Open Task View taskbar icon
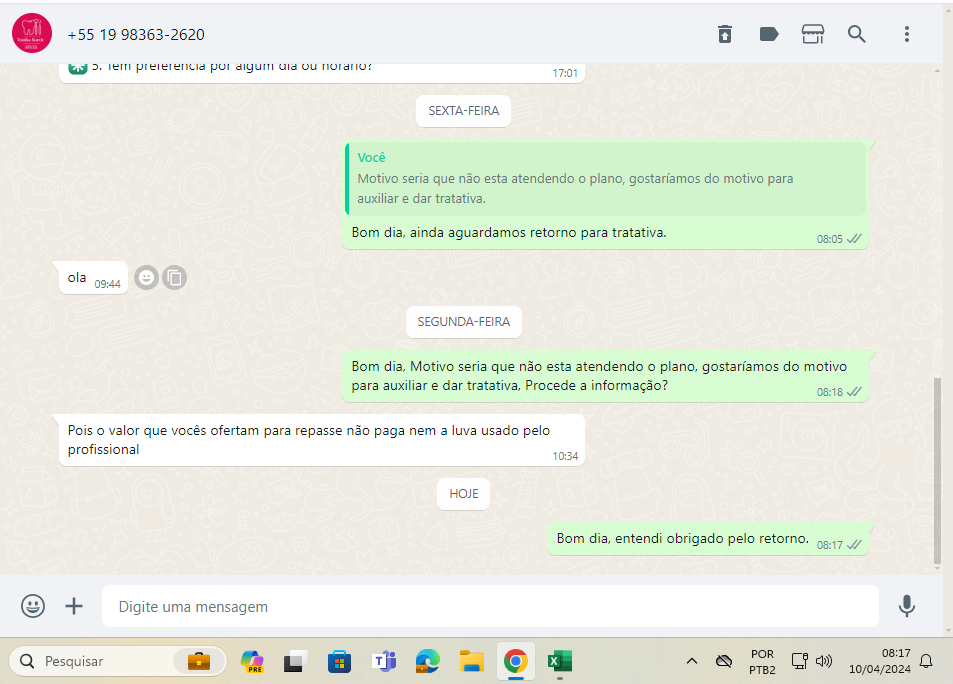 click(x=295, y=661)
